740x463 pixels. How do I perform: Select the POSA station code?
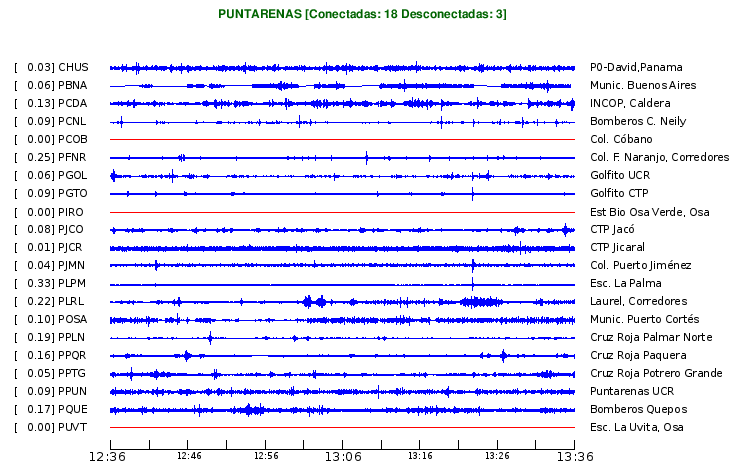[x=73, y=319]
